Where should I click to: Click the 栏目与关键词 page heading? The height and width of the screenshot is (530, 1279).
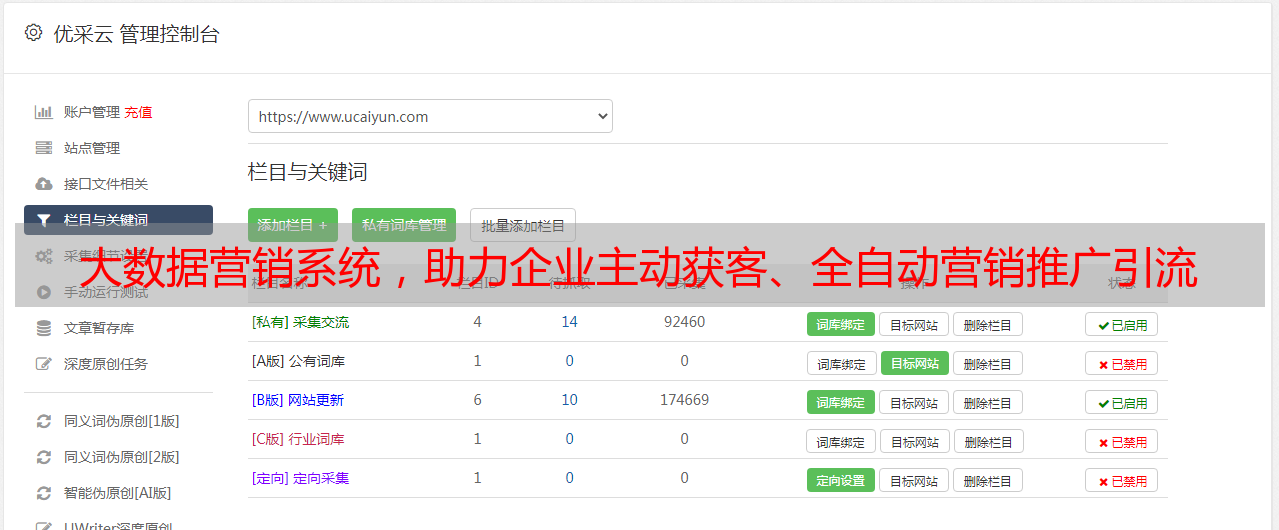308,172
